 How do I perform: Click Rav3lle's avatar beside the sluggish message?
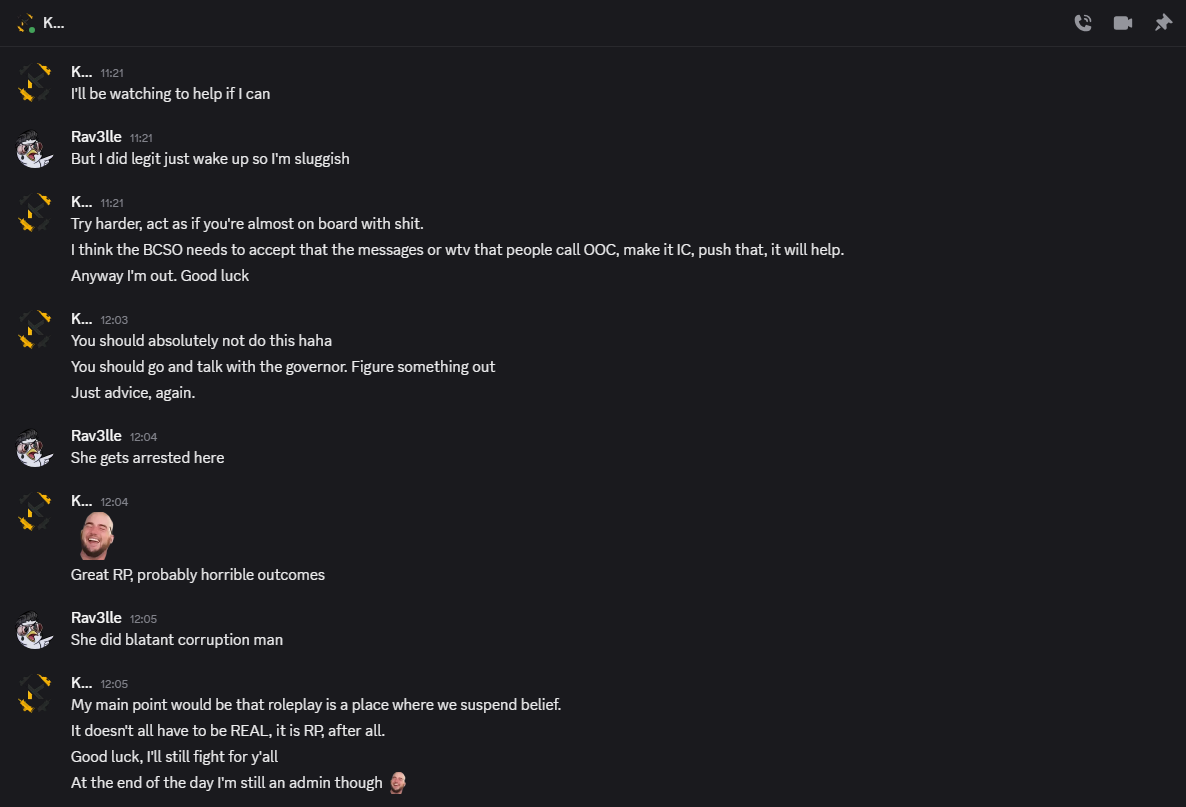tap(34, 149)
